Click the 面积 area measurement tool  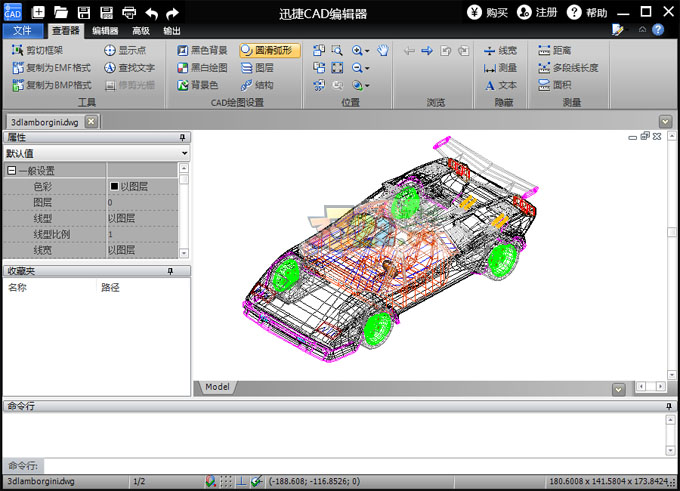click(554, 85)
